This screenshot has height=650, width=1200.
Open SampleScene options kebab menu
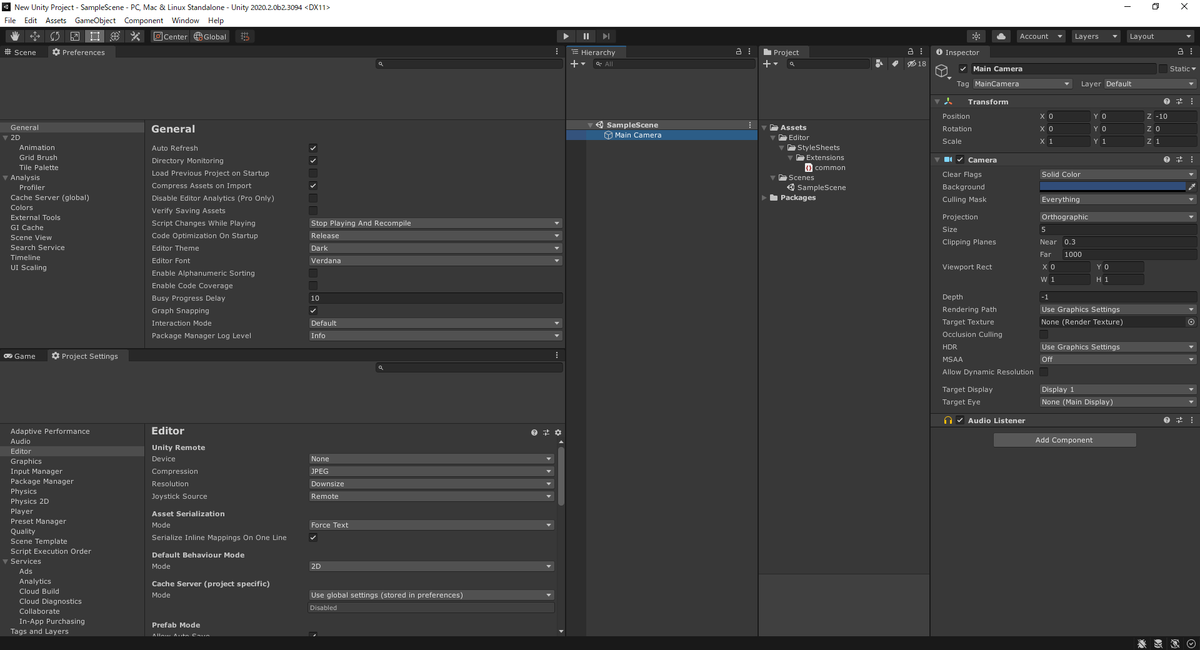coord(750,125)
